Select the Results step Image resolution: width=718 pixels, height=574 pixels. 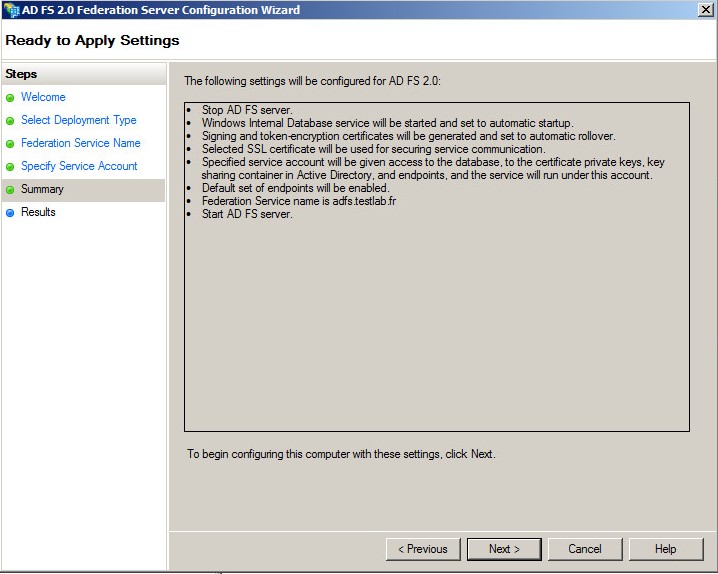coord(38,212)
